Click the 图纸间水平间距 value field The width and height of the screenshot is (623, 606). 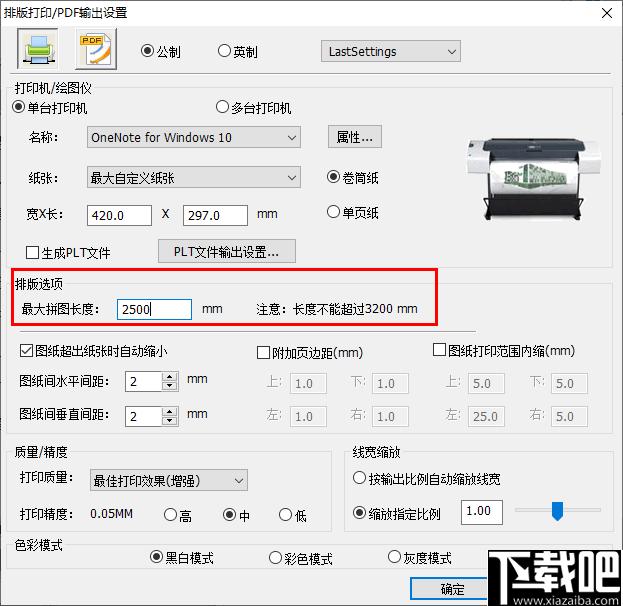pyautogui.click(x=143, y=381)
